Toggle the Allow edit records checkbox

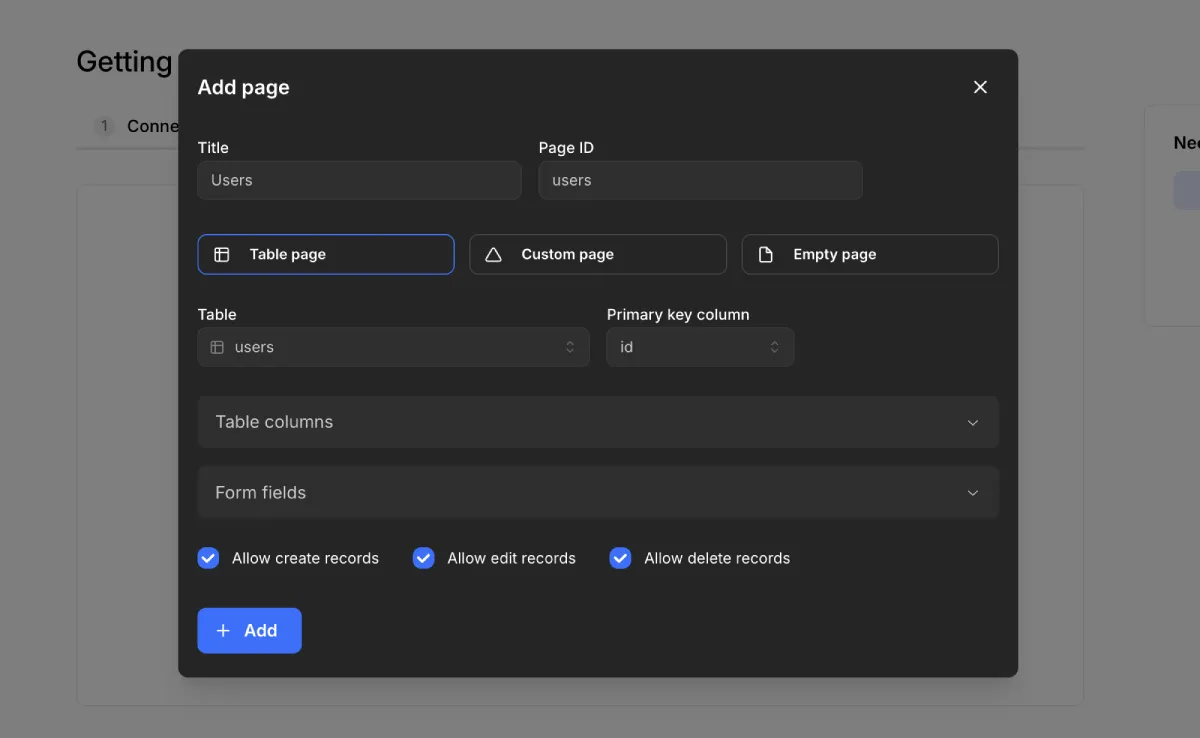pyautogui.click(x=424, y=558)
